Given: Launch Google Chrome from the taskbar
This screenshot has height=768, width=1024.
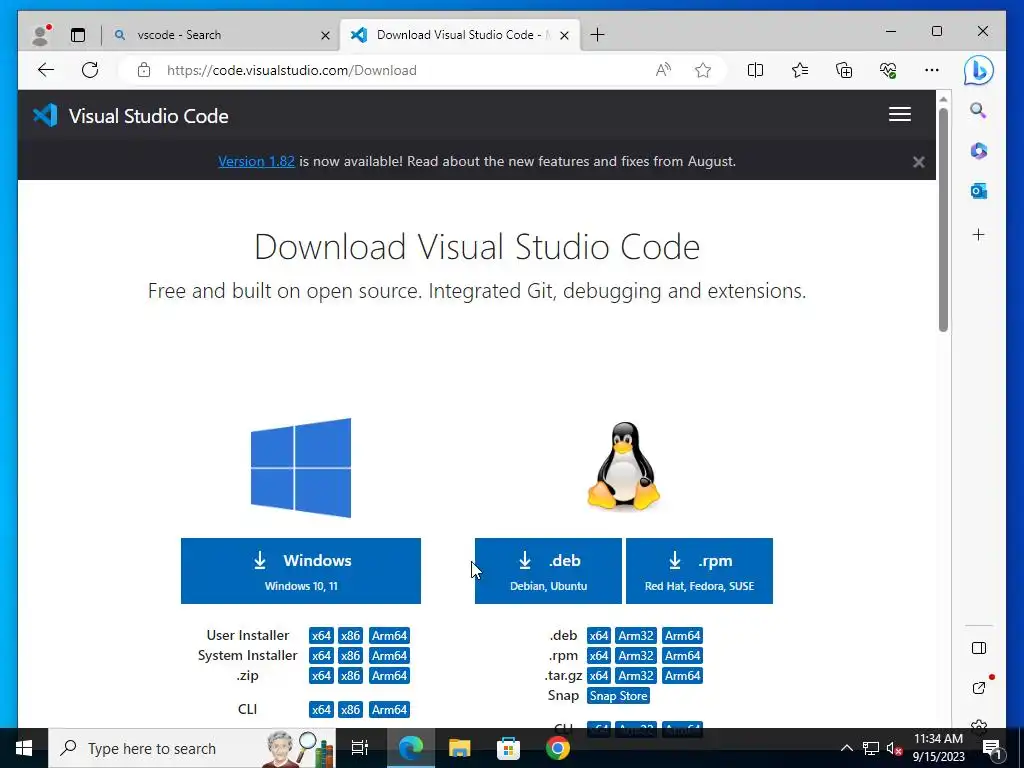Looking at the screenshot, I should click(x=558, y=748).
